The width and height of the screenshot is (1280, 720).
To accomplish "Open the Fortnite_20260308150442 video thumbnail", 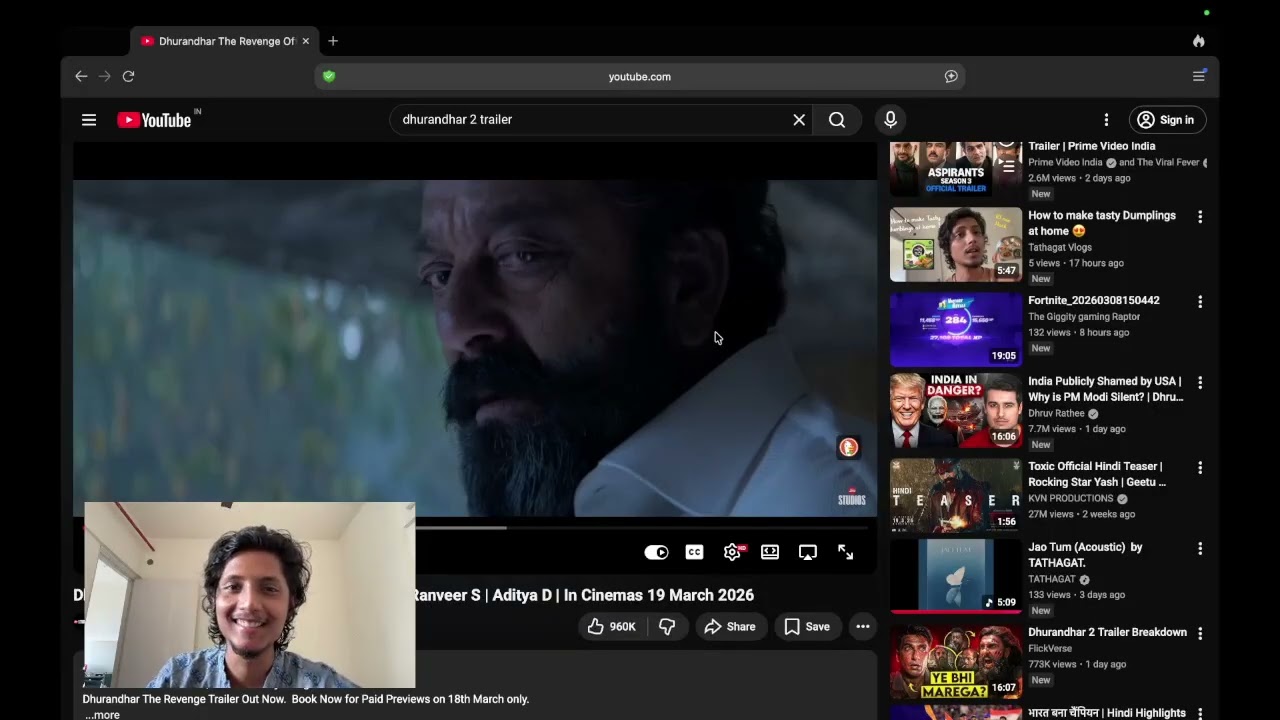I will tap(956, 329).
